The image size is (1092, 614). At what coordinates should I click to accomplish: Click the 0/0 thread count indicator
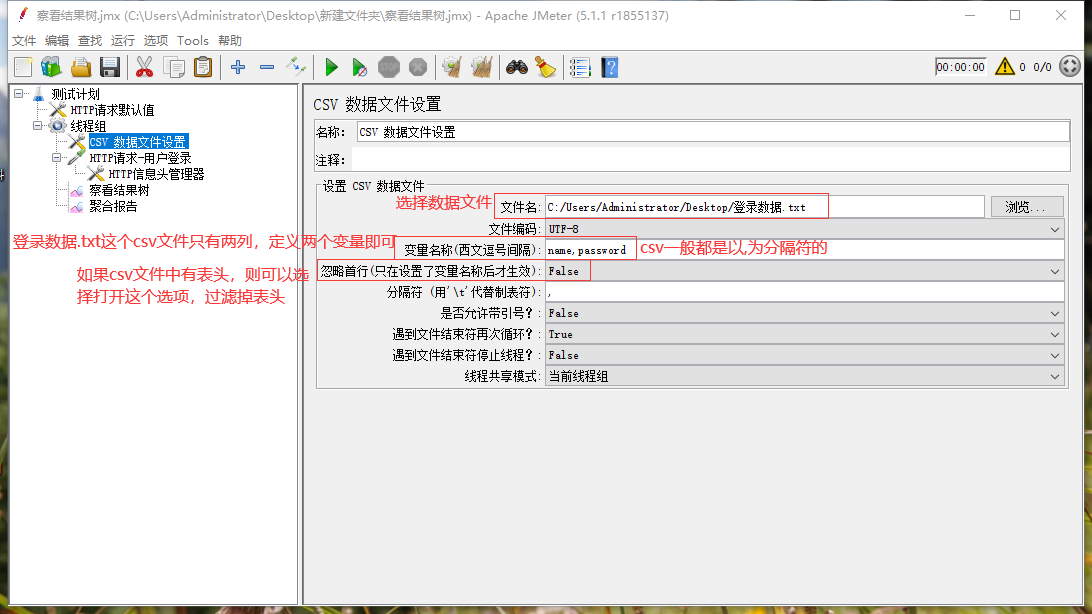(x=1043, y=67)
